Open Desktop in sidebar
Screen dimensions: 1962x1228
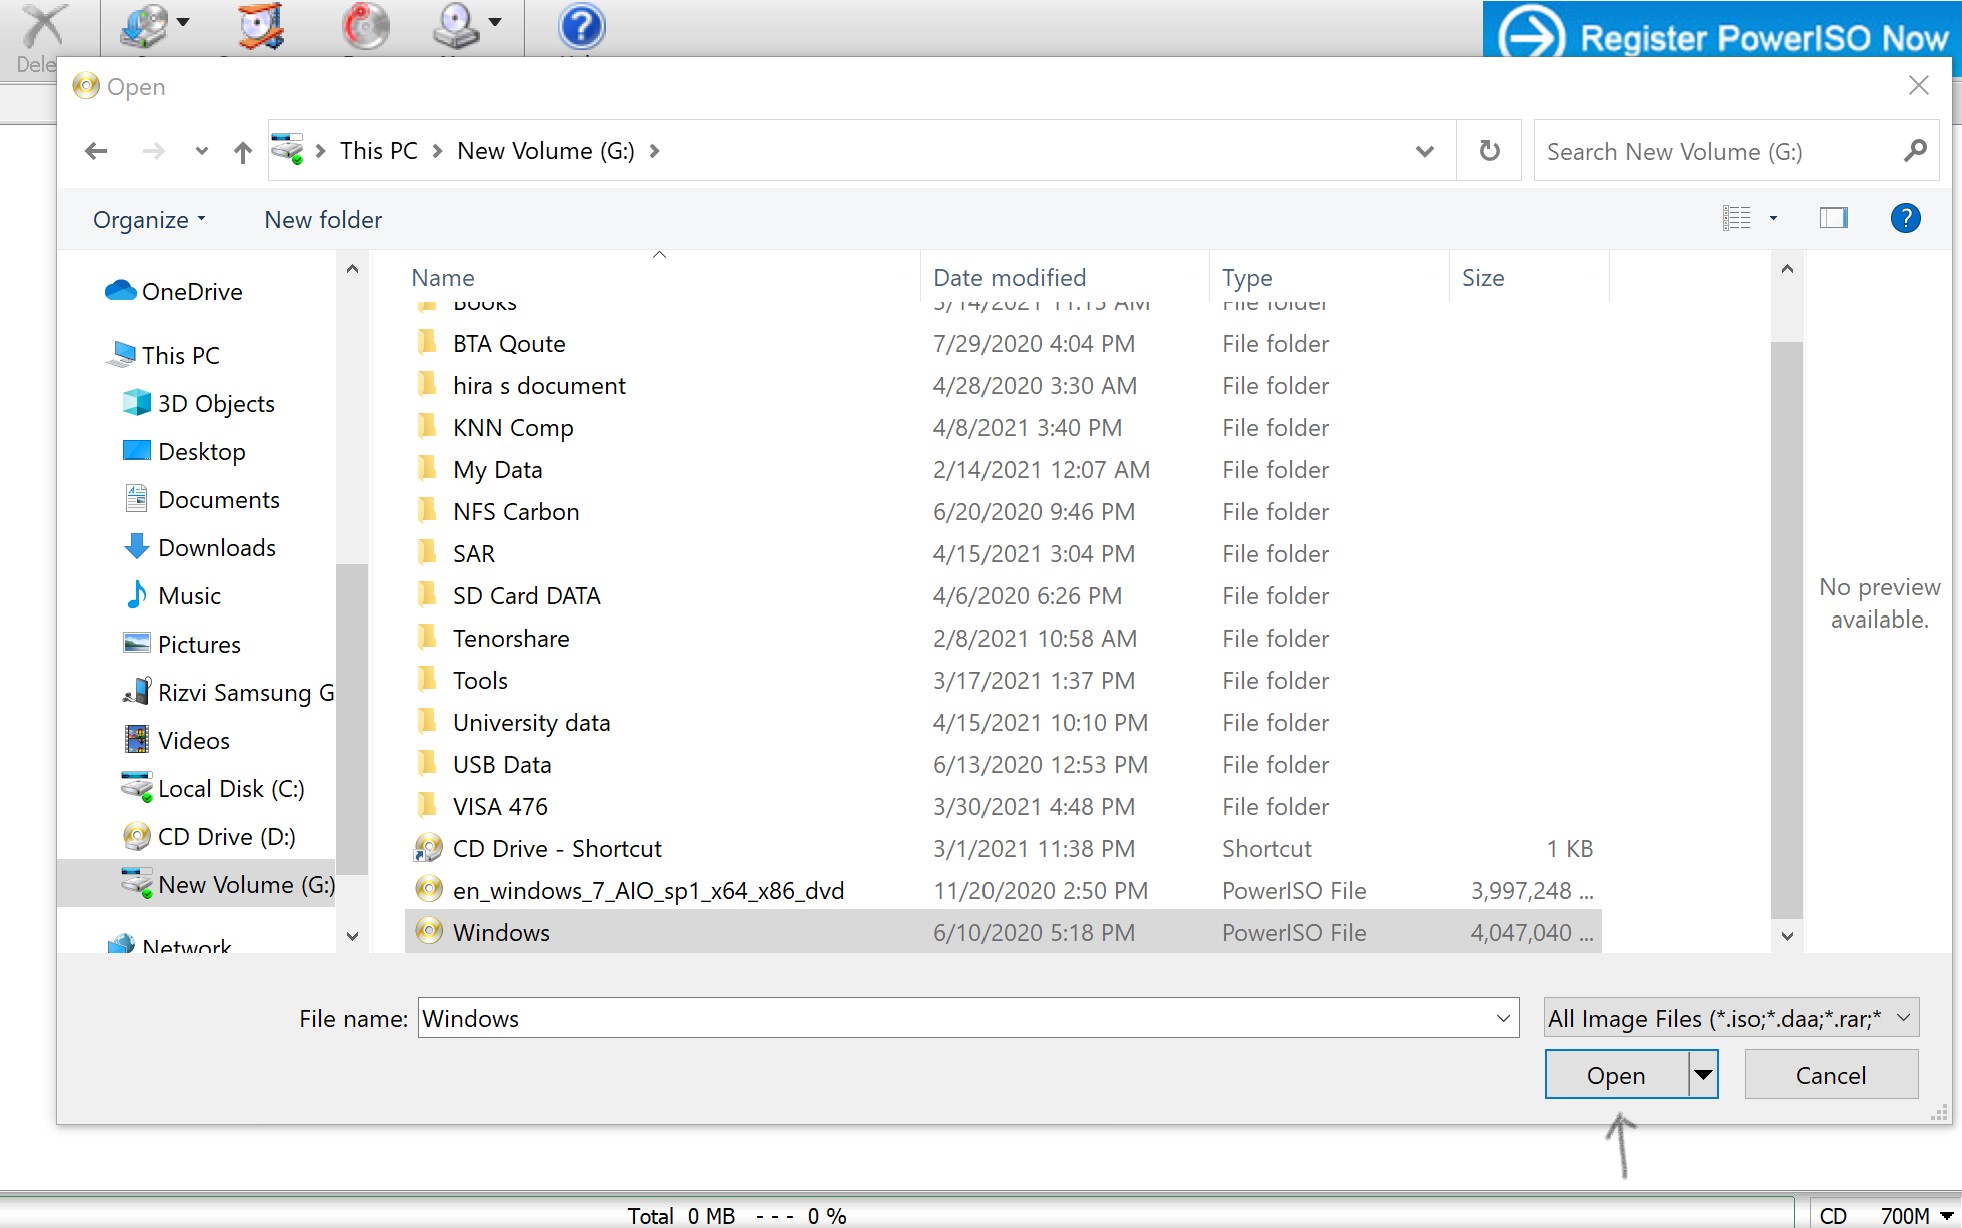184,452
